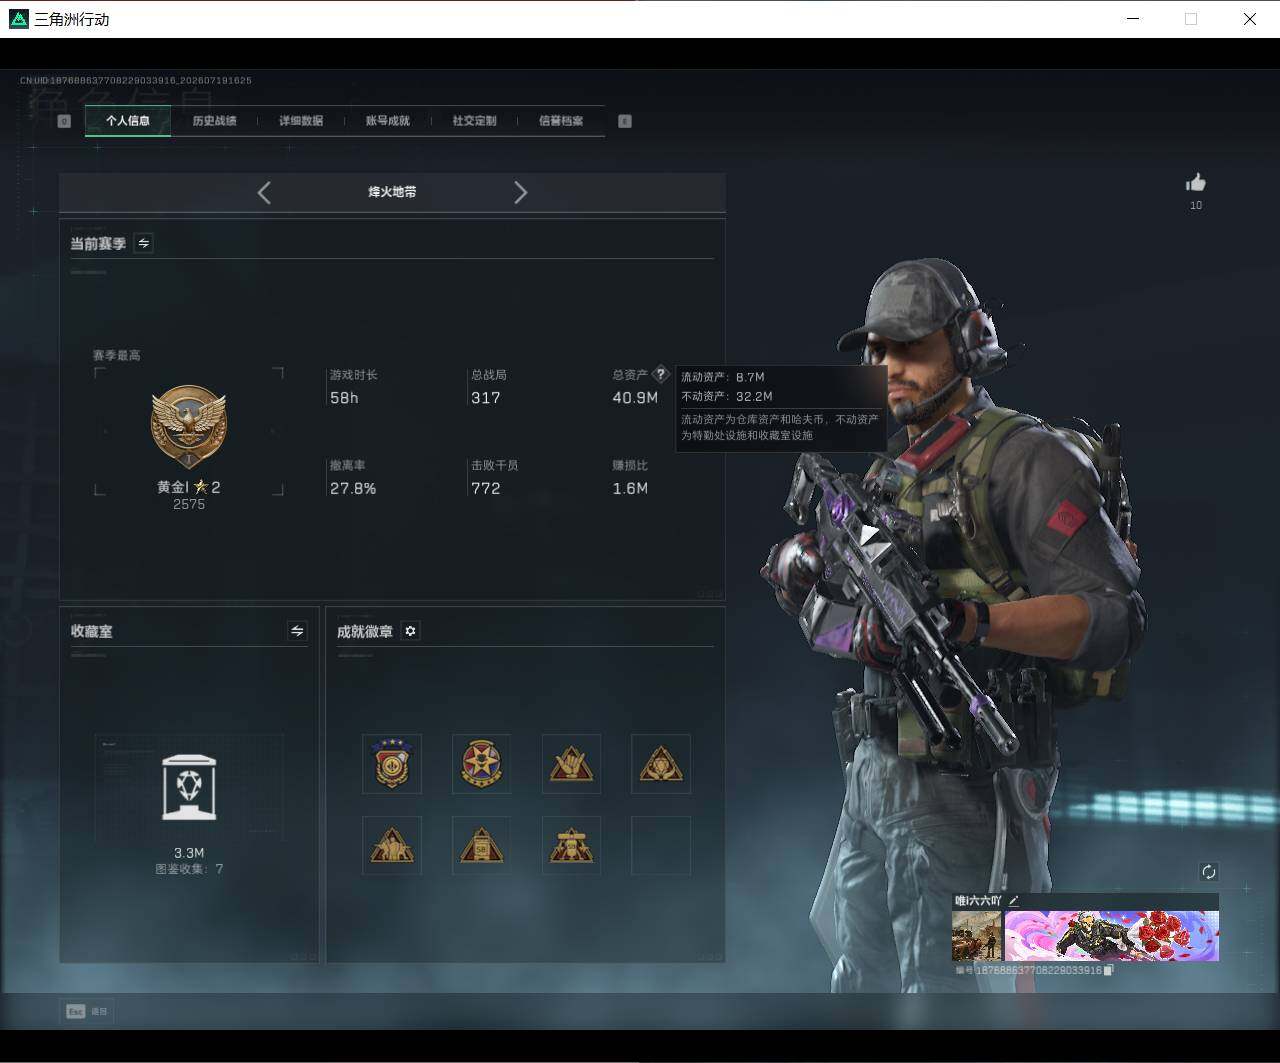Click the edit pencil beside the player name
1280x1063 pixels.
coord(1013,901)
